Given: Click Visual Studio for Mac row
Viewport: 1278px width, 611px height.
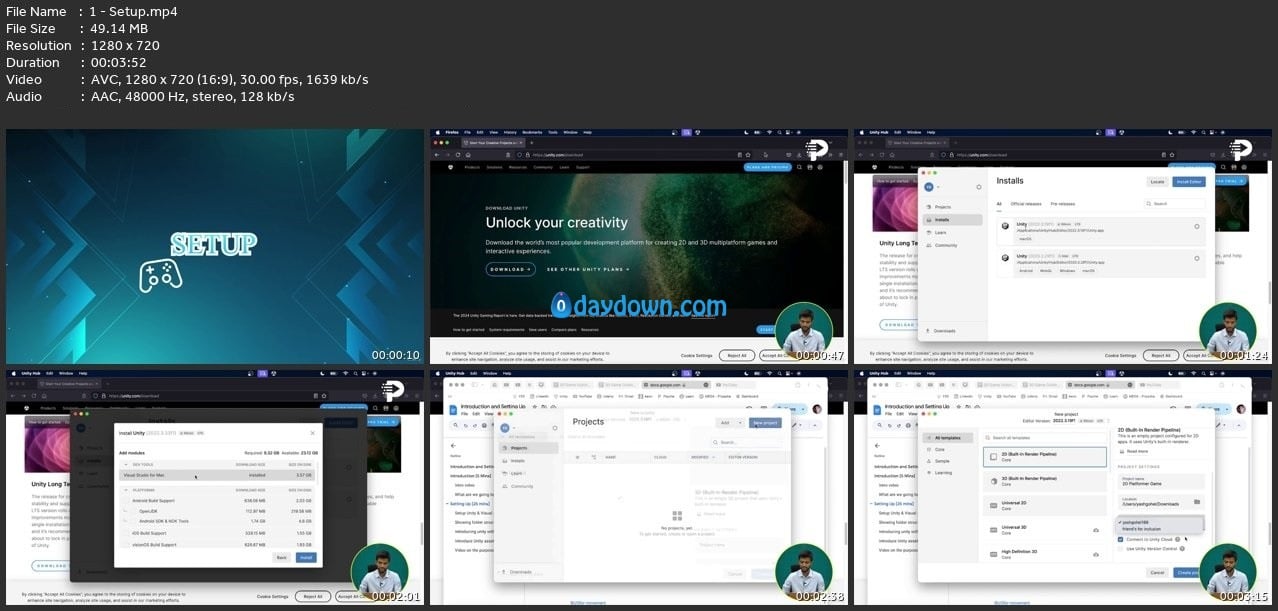Looking at the screenshot, I should pyautogui.click(x=217, y=475).
